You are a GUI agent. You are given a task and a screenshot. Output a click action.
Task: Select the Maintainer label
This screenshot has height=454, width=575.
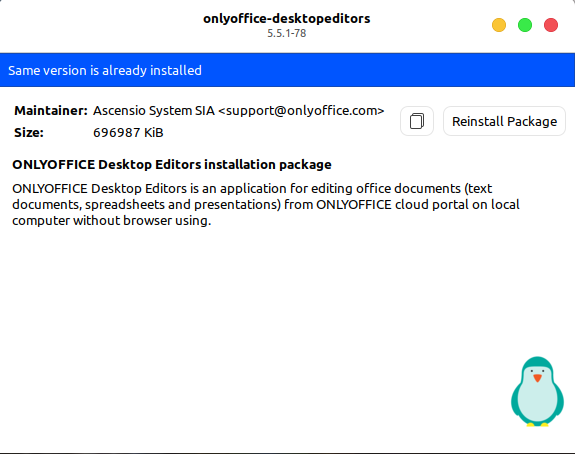[x=51, y=110]
